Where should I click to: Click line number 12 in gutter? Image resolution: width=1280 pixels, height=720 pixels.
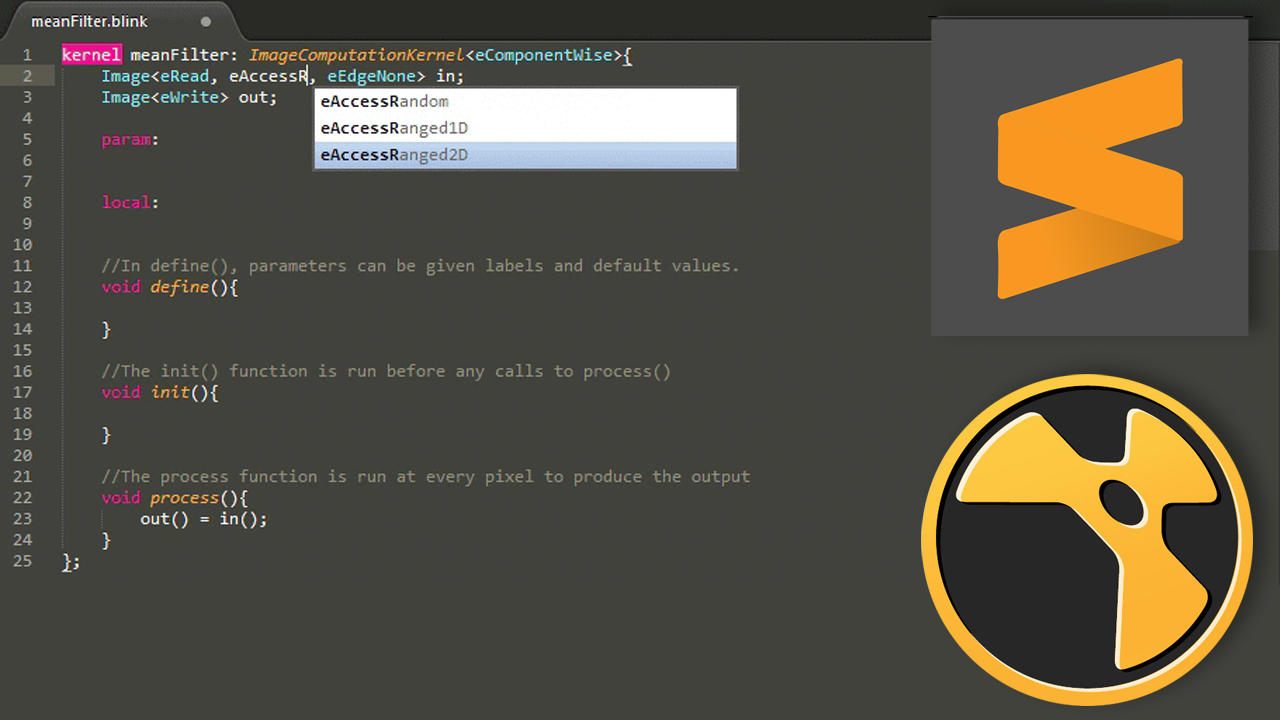[22, 287]
